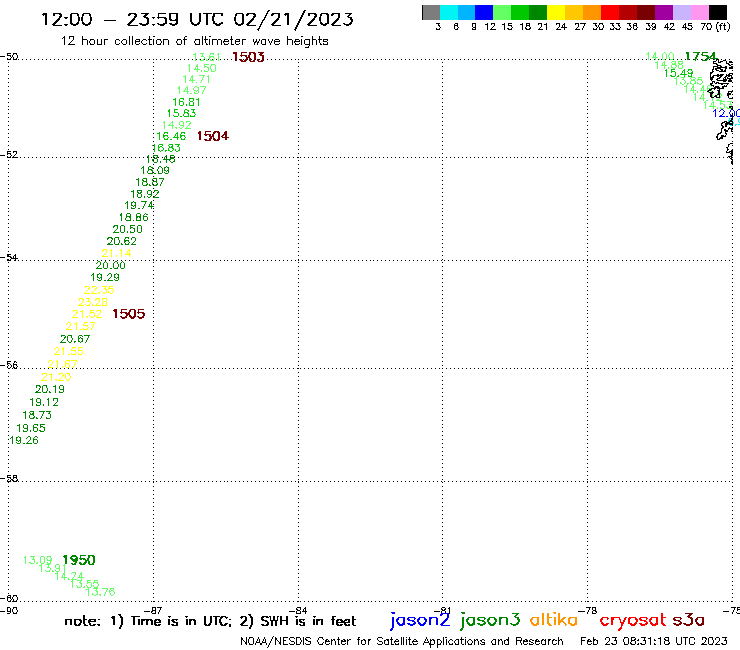Click the 20.50 wave height value
Screen dimensions: 740x650
[127, 229]
